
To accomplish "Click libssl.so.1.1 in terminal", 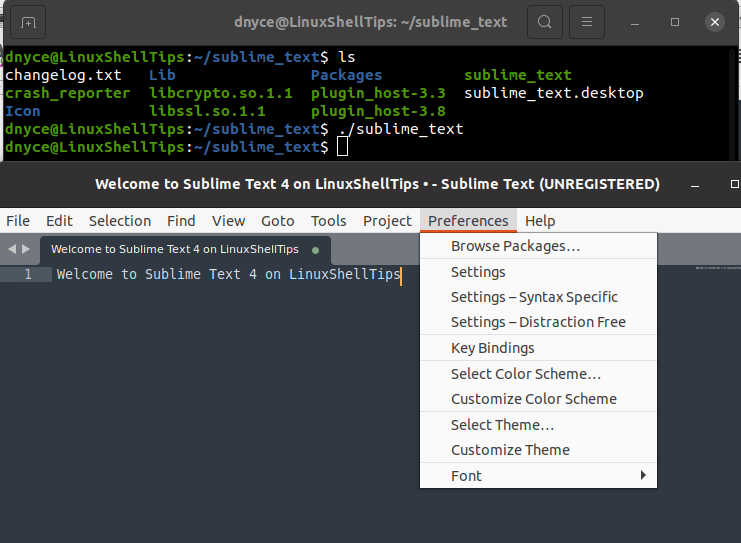I will [x=207, y=111].
